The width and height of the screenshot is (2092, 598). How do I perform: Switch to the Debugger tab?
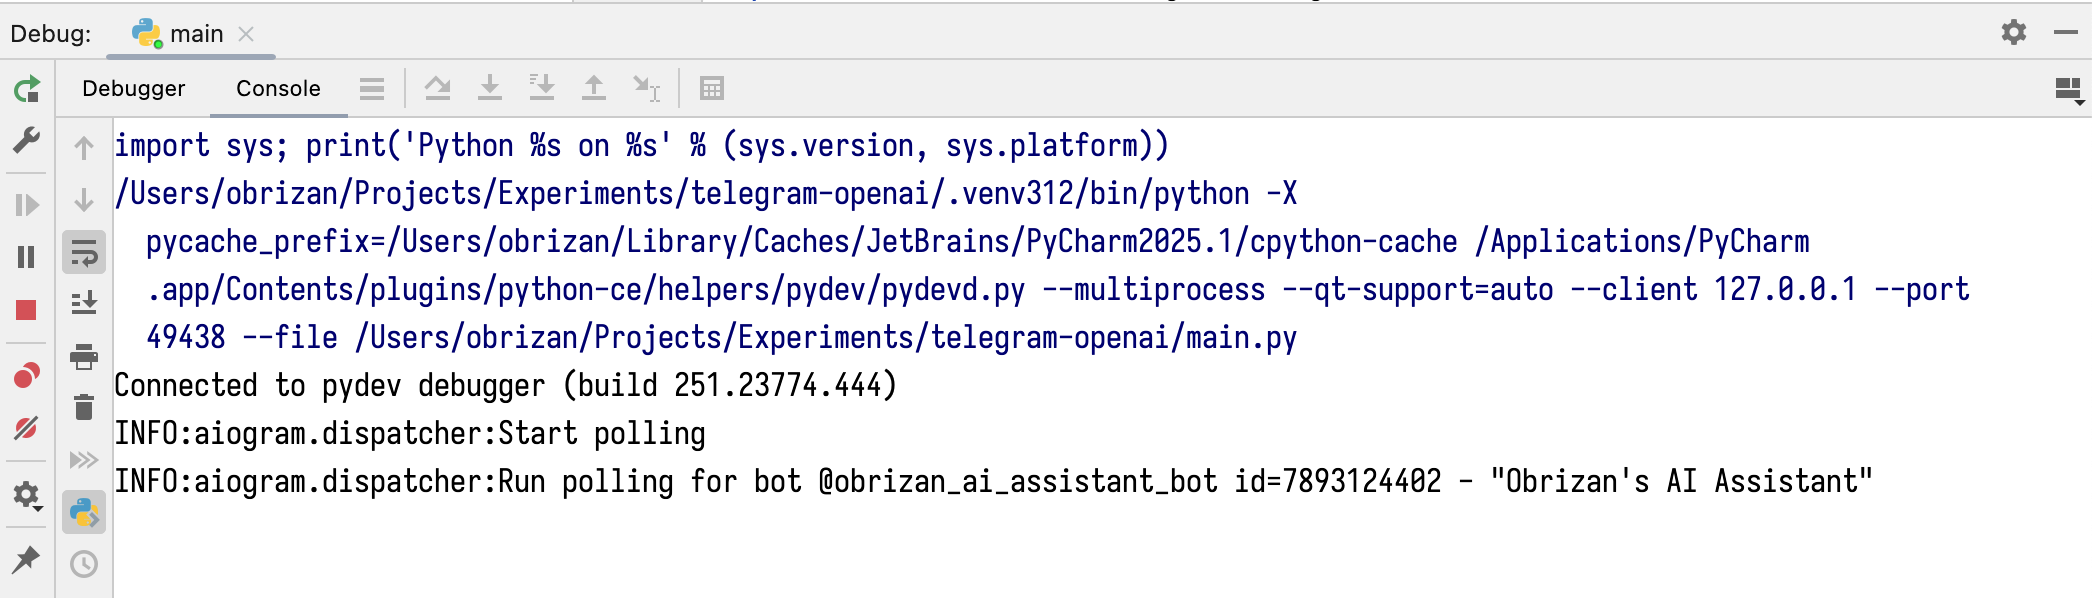(x=133, y=89)
